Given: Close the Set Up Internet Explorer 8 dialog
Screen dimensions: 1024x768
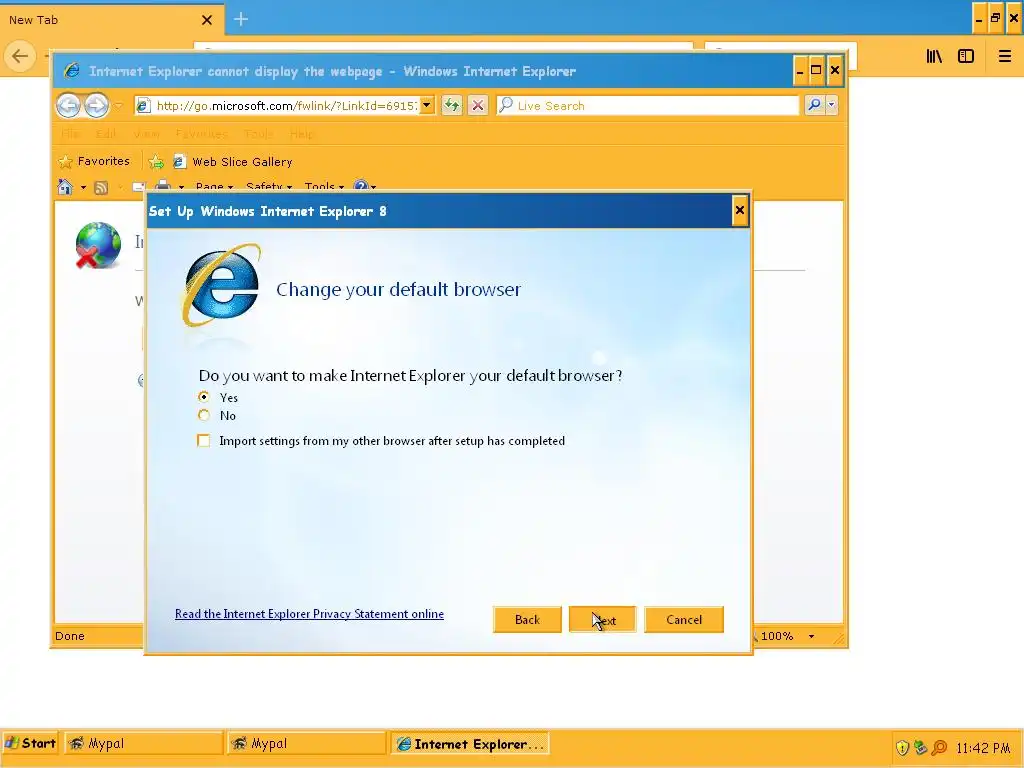Looking at the screenshot, I should click(739, 210).
